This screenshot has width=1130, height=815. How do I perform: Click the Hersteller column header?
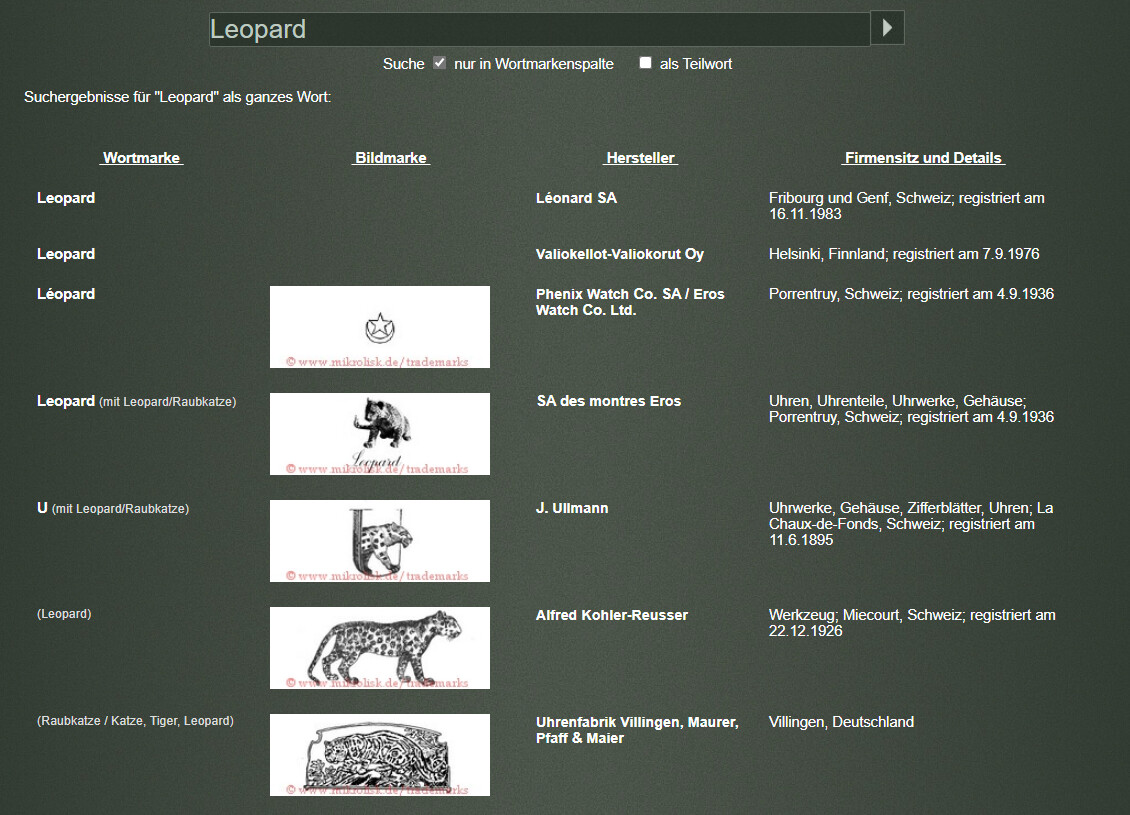coord(640,158)
